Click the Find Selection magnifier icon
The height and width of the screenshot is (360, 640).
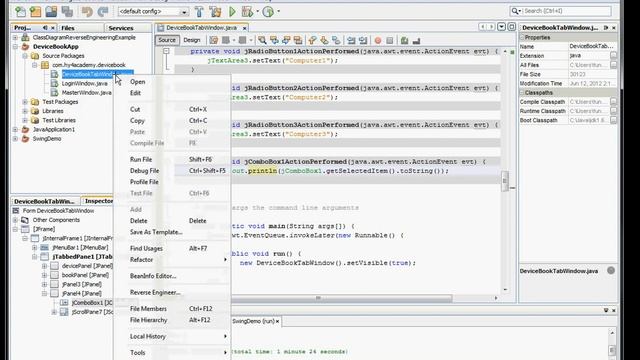click(x=262, y=40)
